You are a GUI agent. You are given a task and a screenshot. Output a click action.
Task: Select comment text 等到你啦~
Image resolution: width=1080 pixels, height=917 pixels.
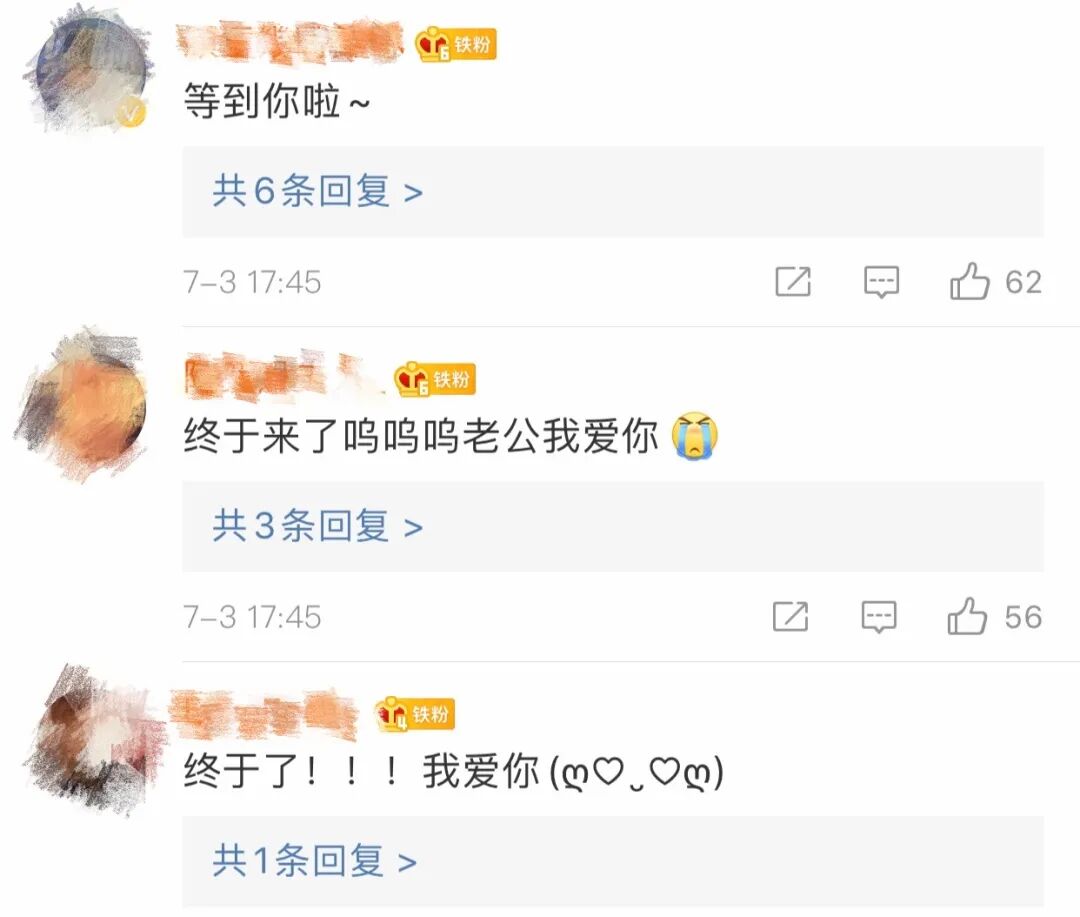pyautogui.click(x=277, y=102)
